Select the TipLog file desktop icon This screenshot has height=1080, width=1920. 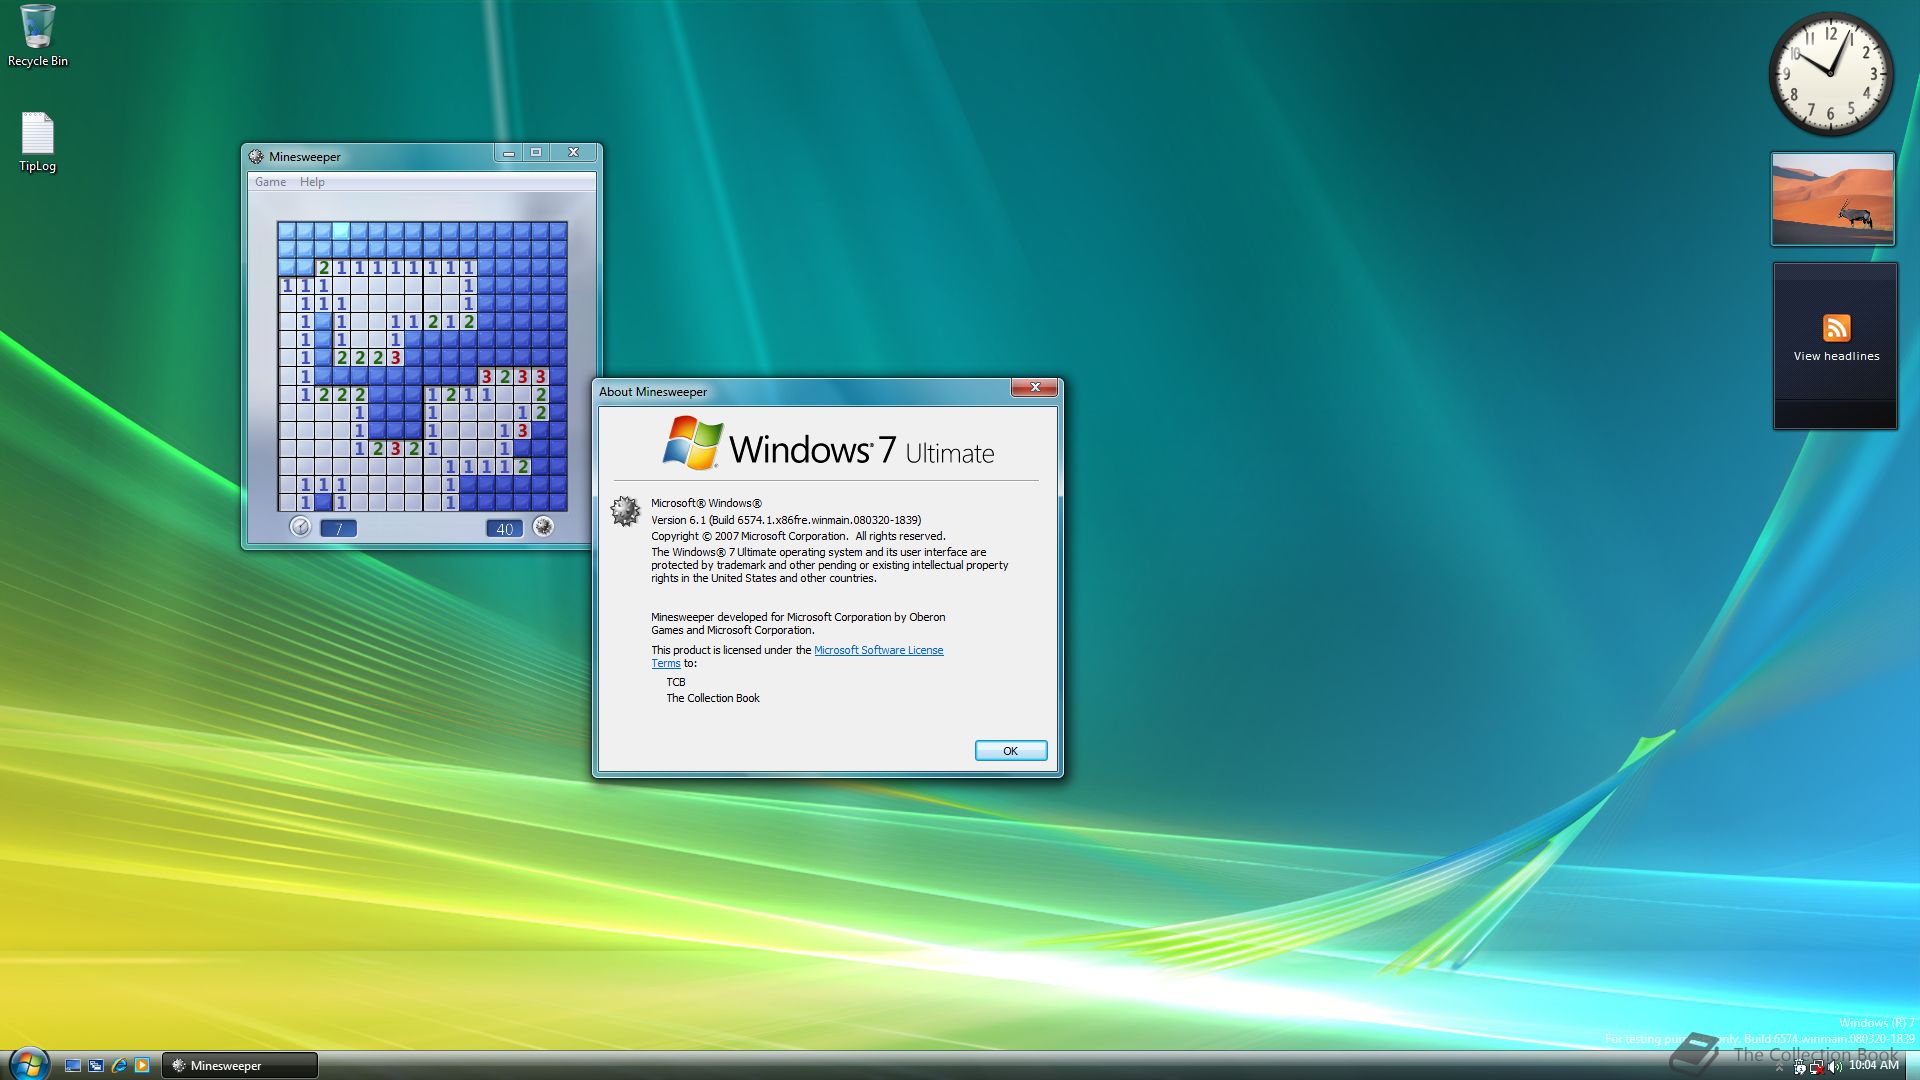pos(38,142)
